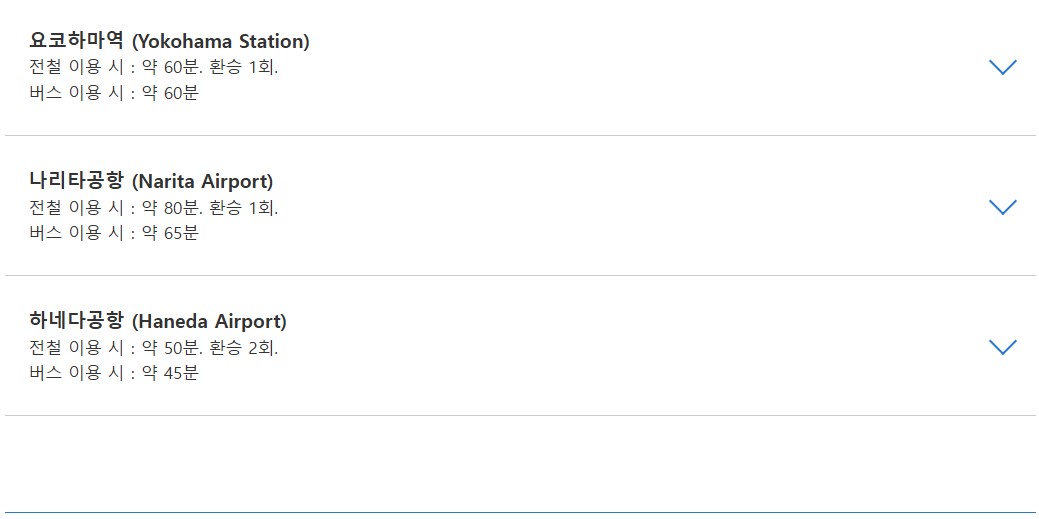Viewport: 1039px width, 519px height.
Task: Click Haneda train info: 약 50분, 환승 2회
Action: coord(154,347)
